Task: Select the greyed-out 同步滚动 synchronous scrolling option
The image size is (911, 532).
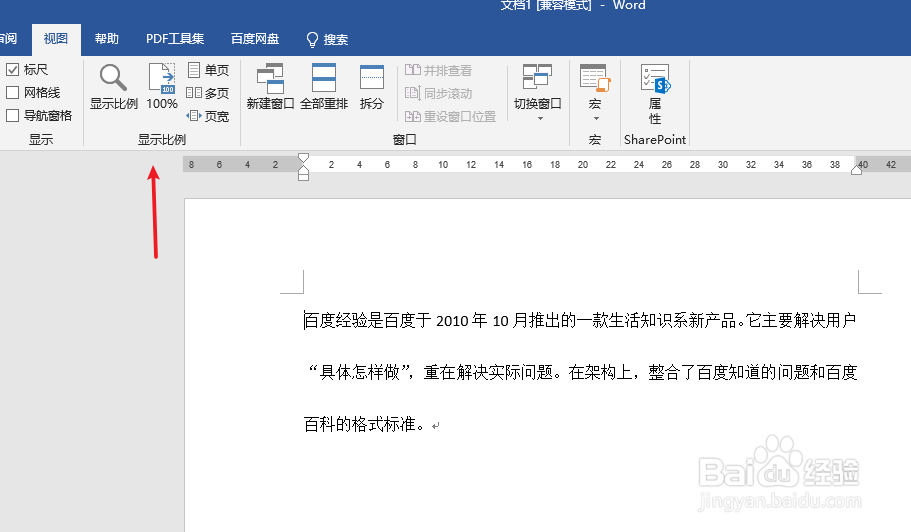Action: 439,93
